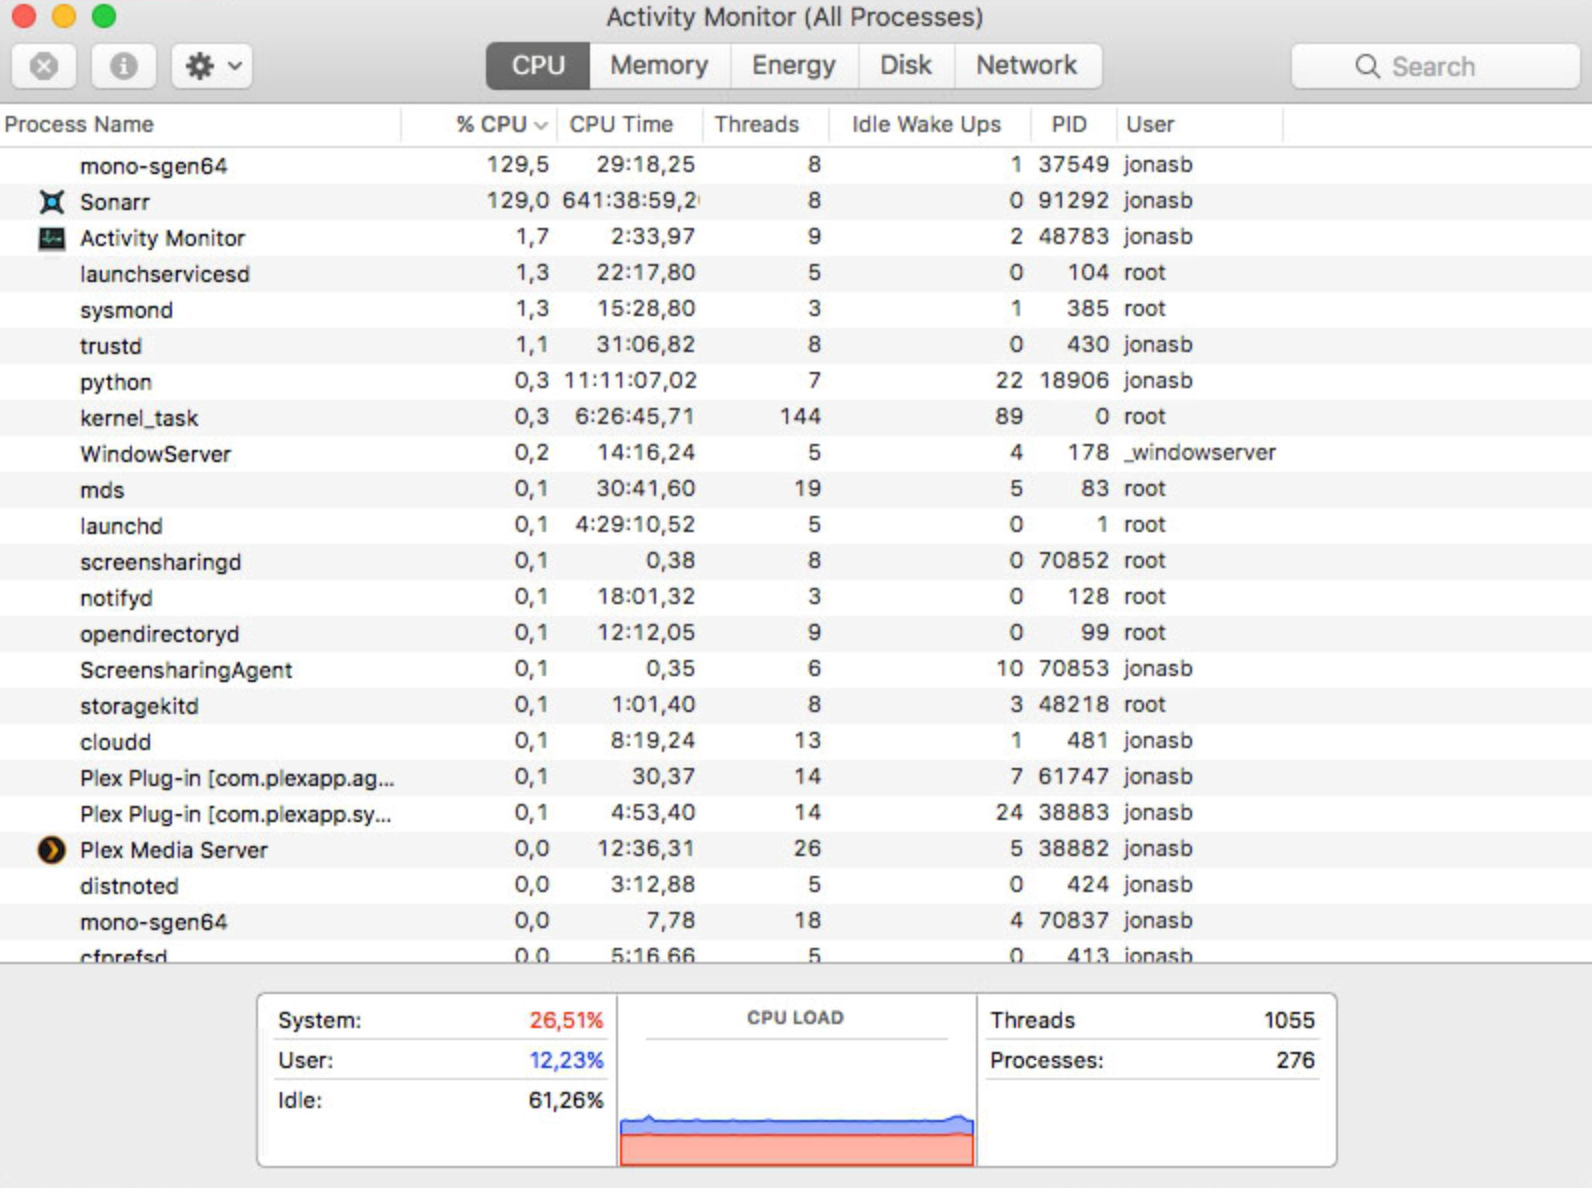Open the gear action dropdown menu
This screenshot has height=1188, width=1592.
(212, 66)
